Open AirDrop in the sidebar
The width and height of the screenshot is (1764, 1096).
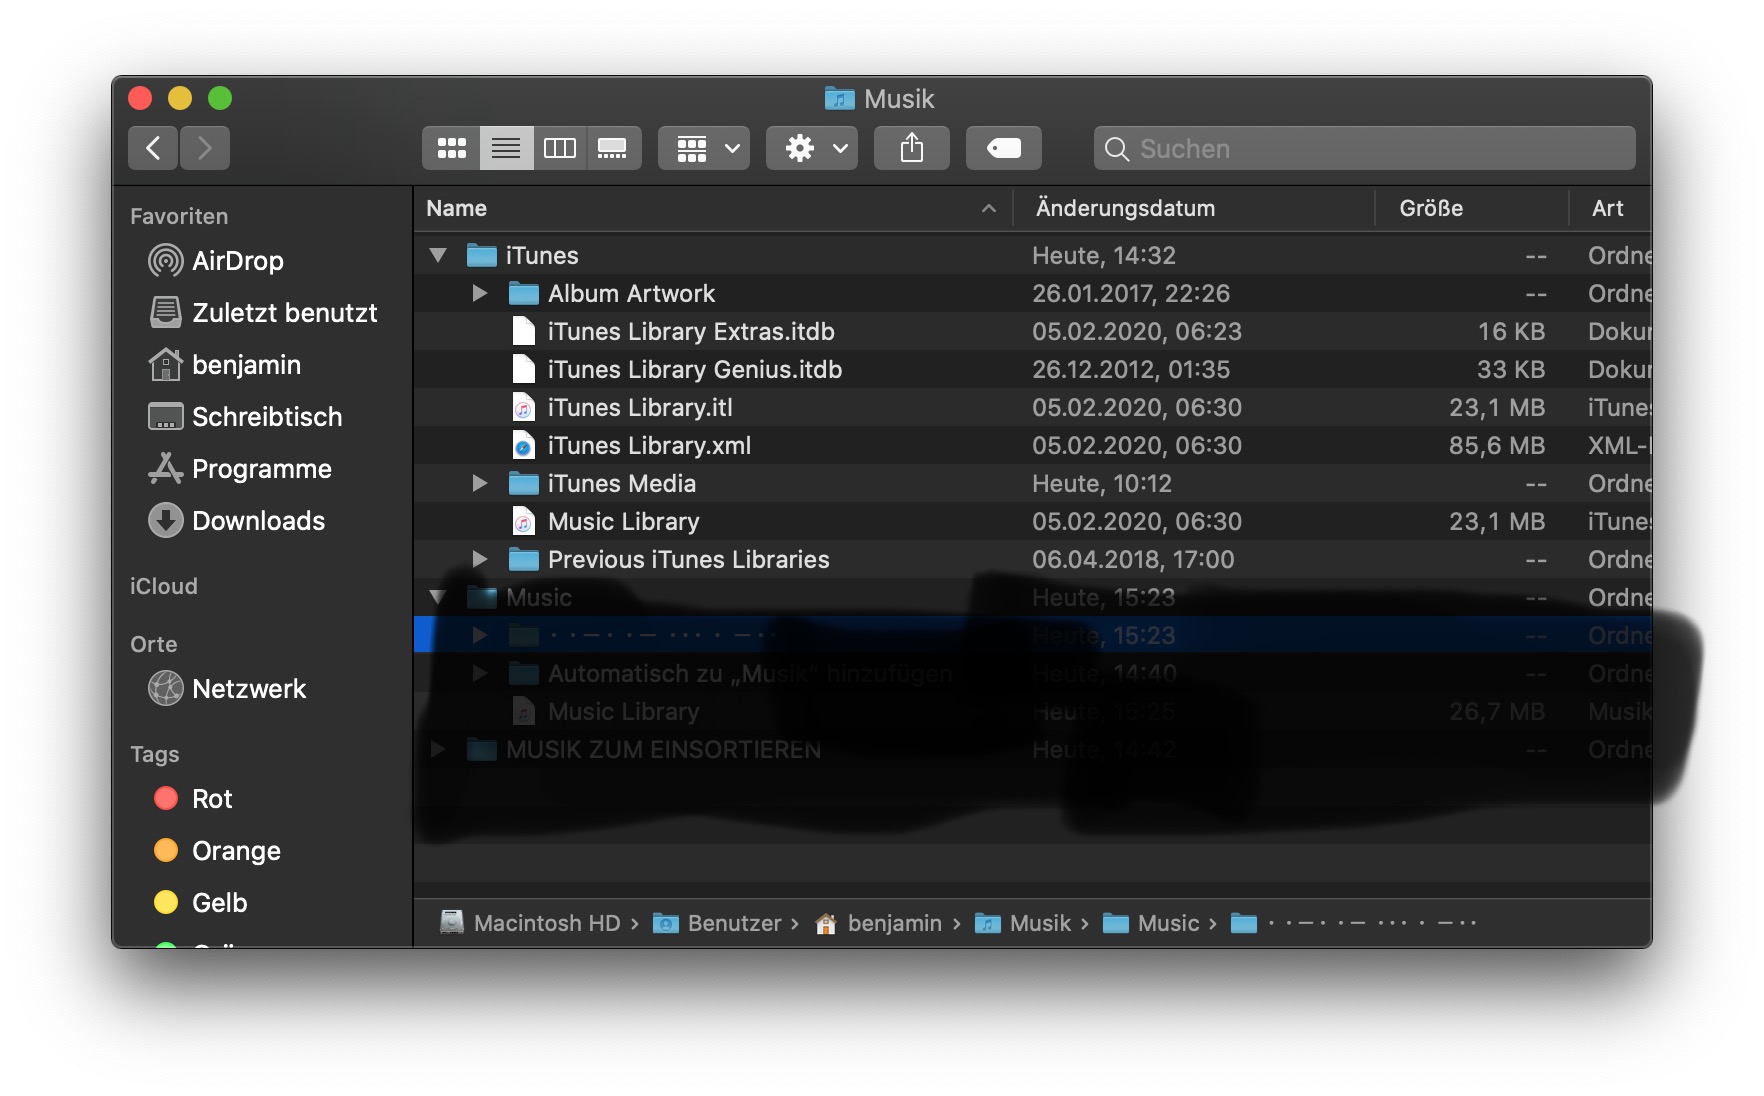coord(216,261)
